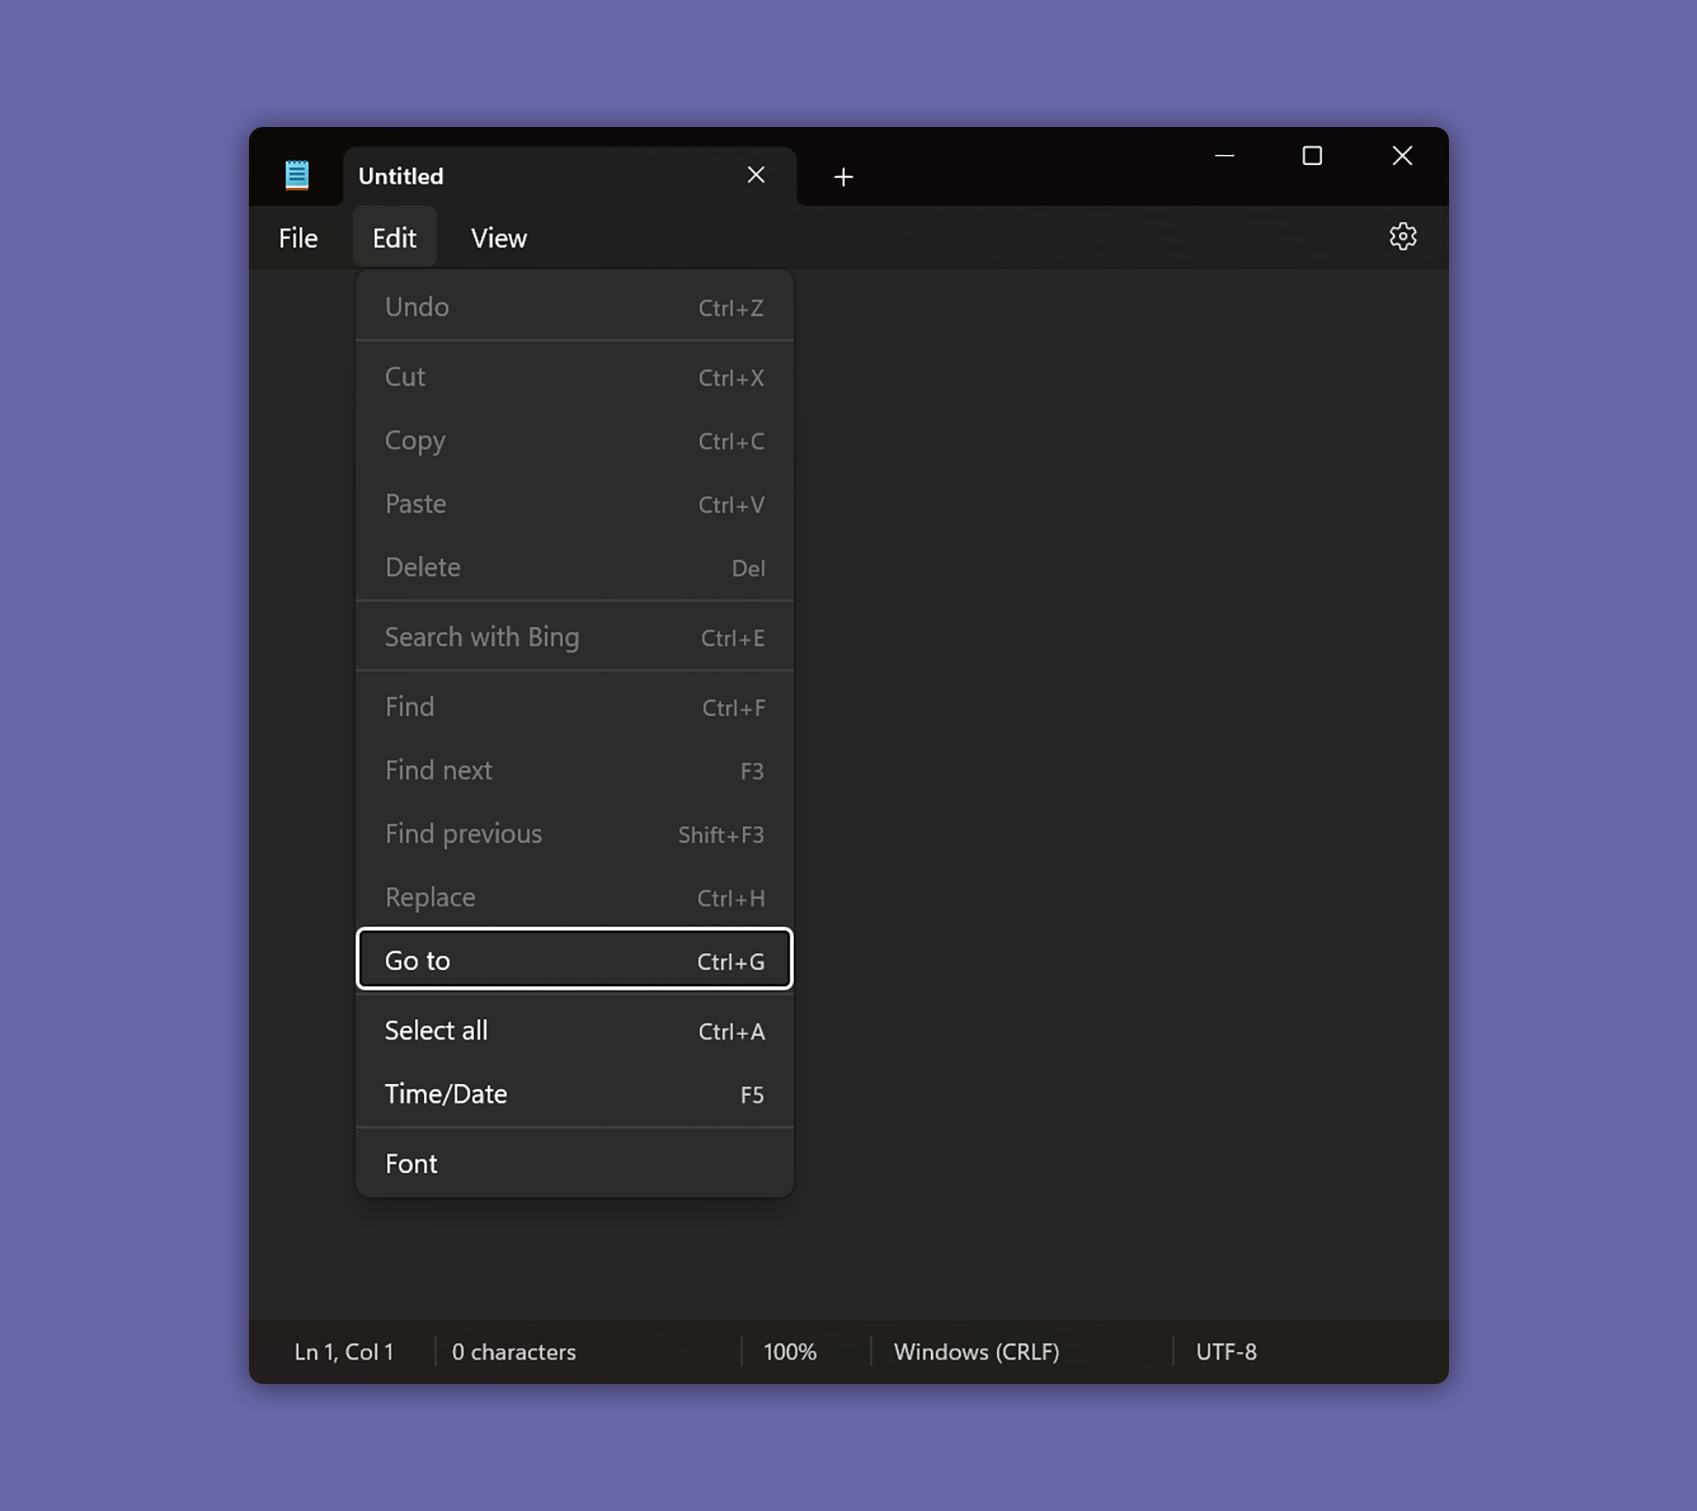Close the Untitled tab
Screen dimensions: 1697x1511
[756, 175]
